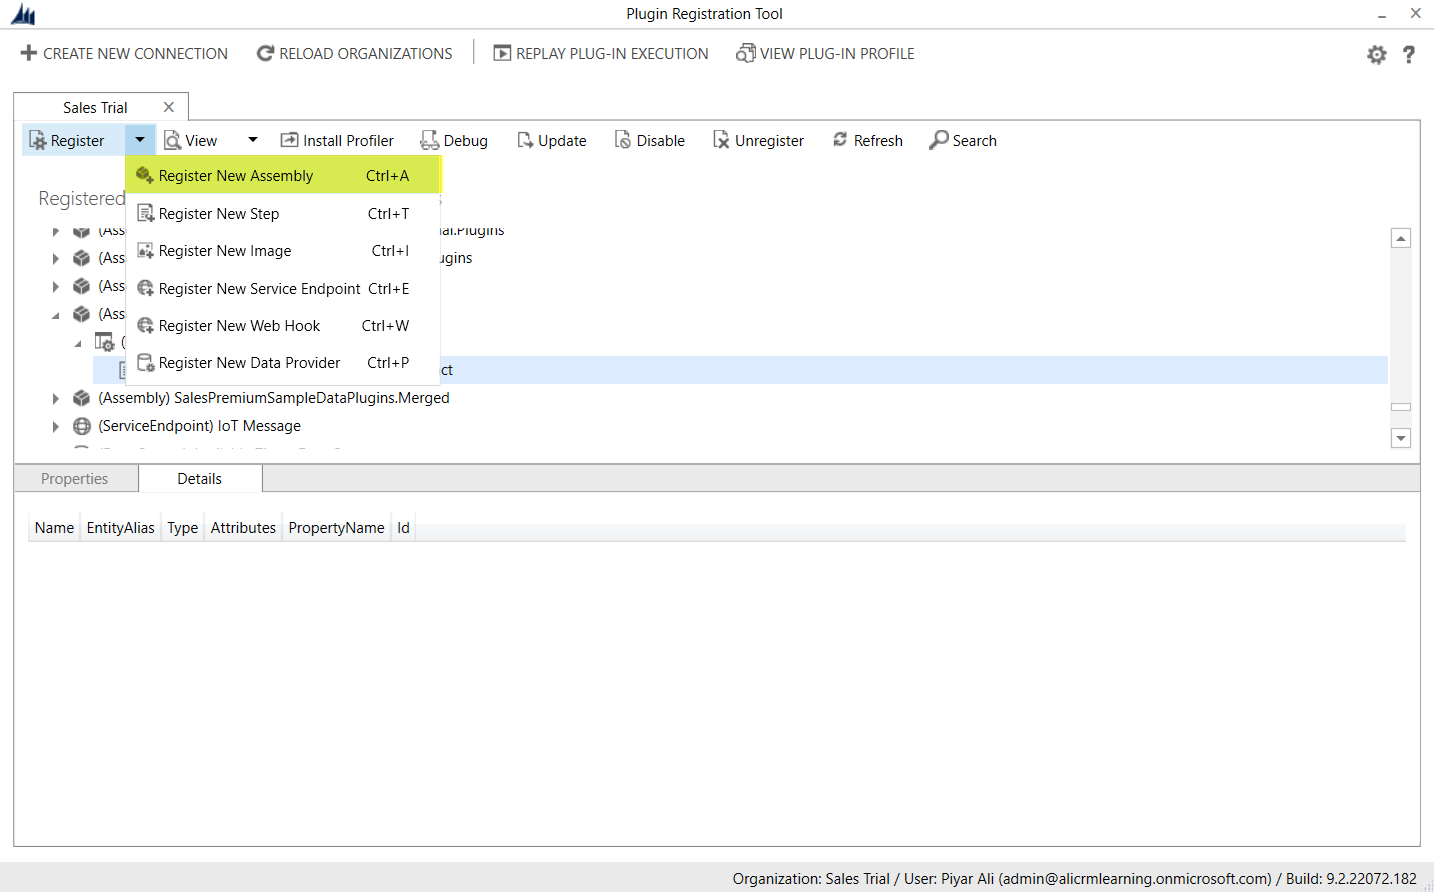Click Create New Connection plus icon
Viewport: 1434px width, 892px height.
(x=29, y=53)
